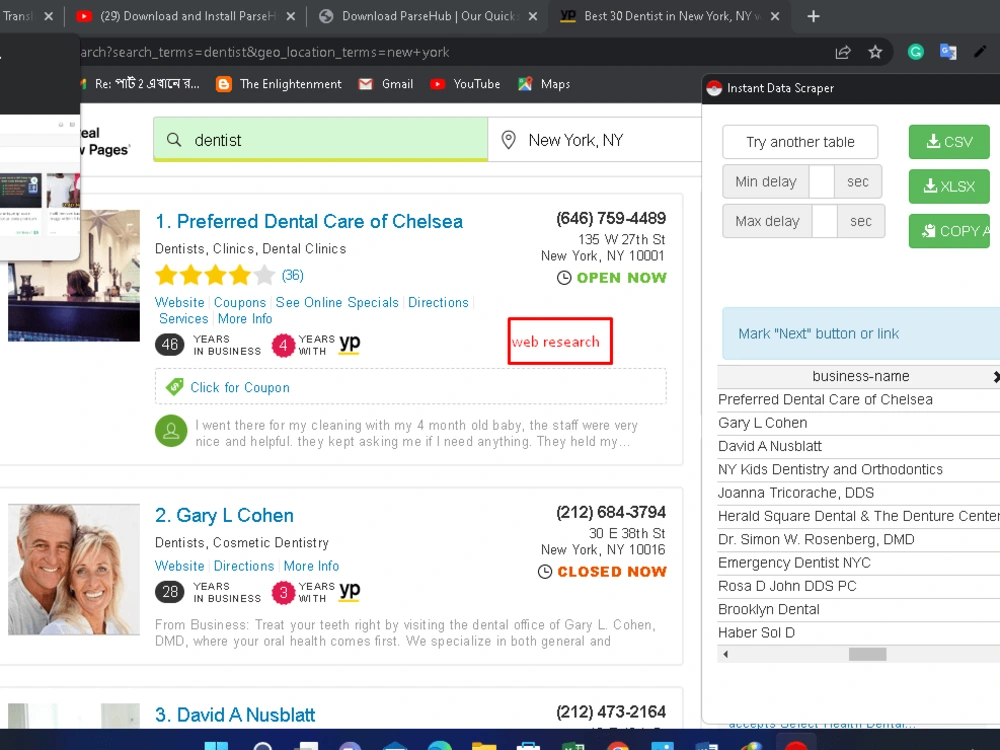
Task: Open the David A Nusblatt listing
Action: (235, 715)
